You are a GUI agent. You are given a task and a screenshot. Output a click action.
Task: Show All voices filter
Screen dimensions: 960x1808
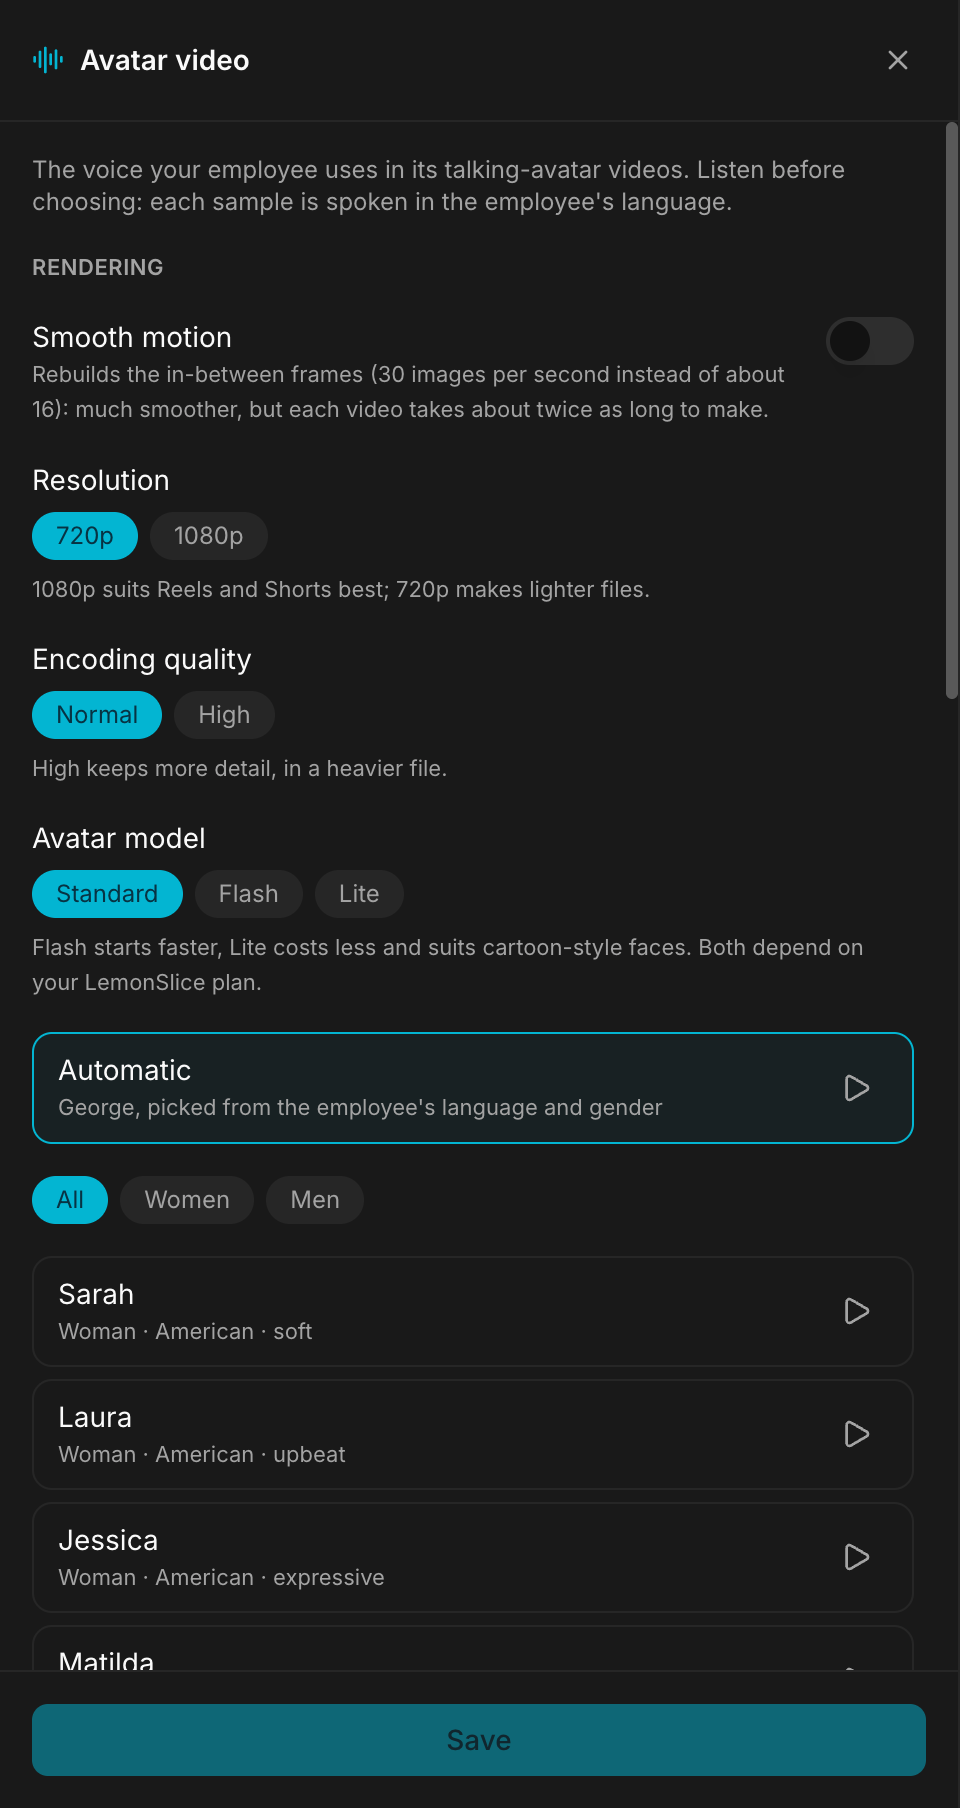coord(70,1200)
